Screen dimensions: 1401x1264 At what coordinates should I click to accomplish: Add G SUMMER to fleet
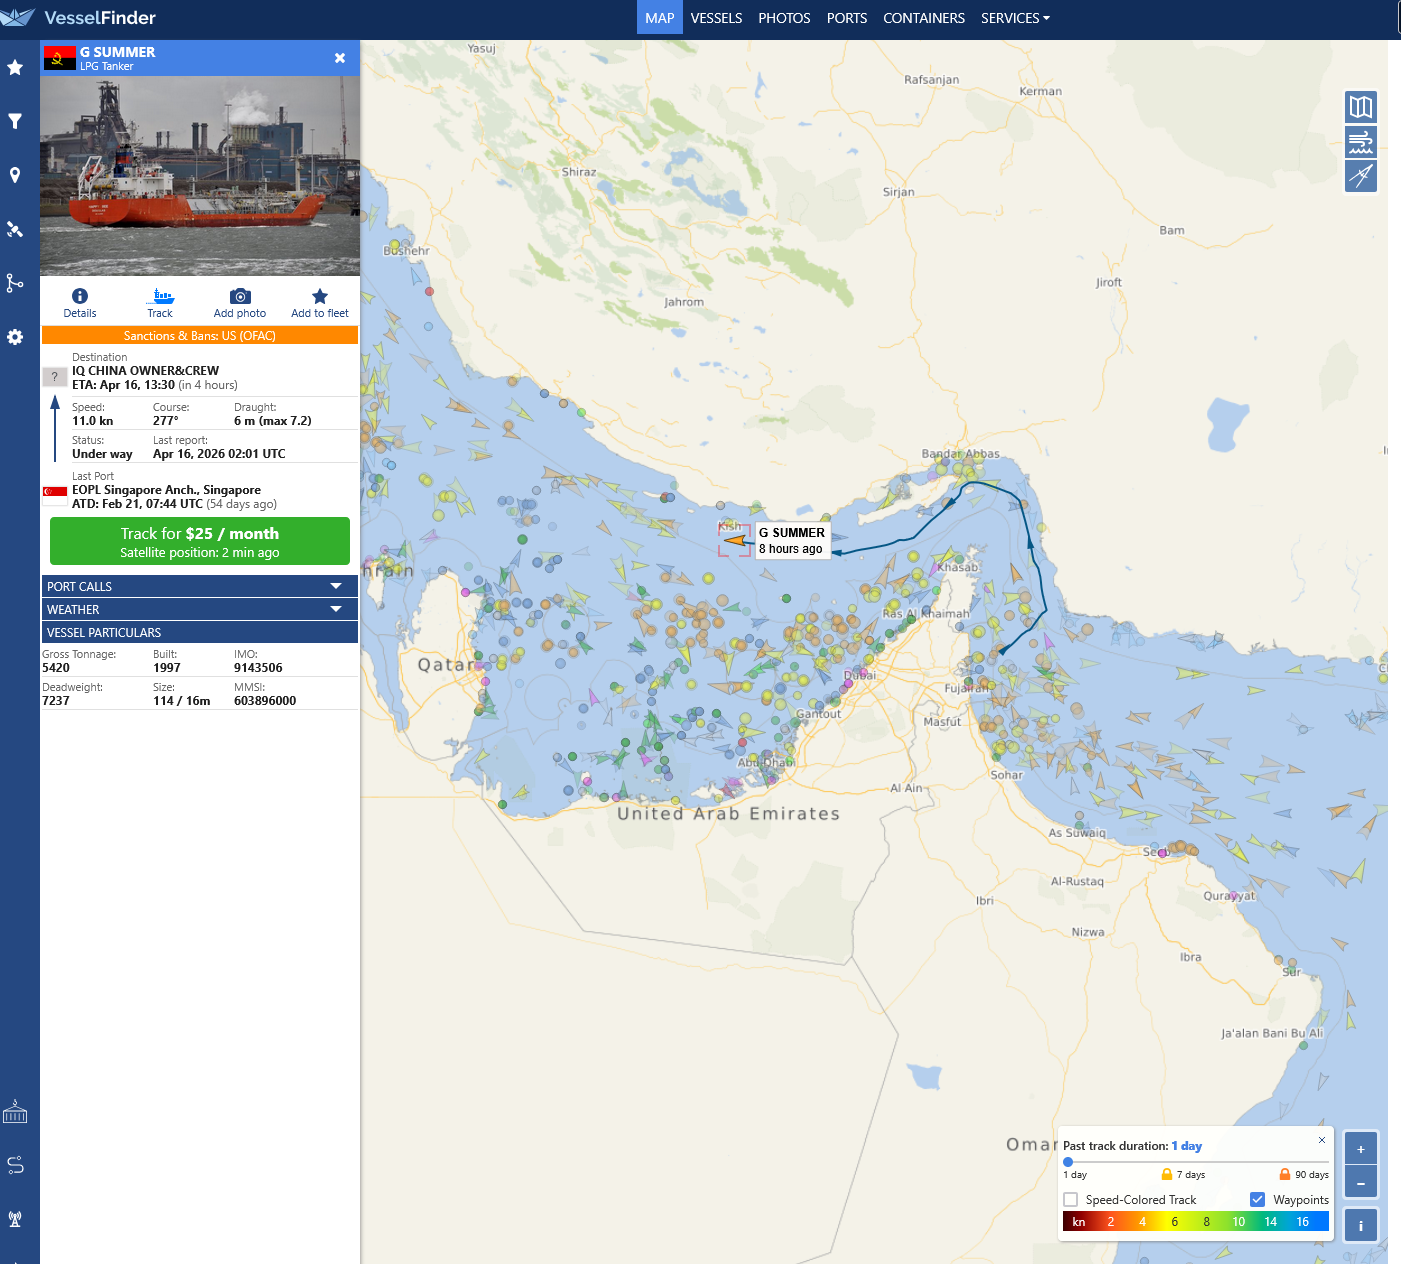pos(320,302)
